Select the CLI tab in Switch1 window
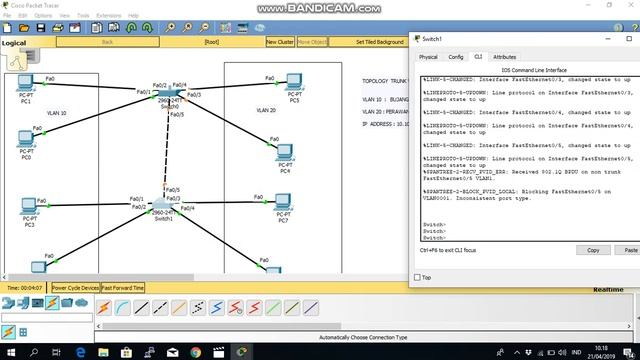This screenshot has height=360, width=640. coord(478,57)
